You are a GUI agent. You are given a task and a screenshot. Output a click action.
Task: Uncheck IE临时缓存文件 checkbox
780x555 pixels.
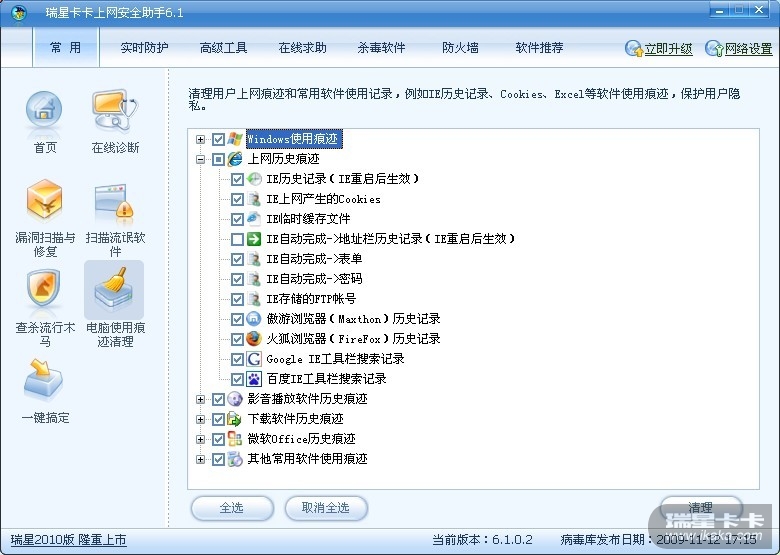click(x=237, y=219)
